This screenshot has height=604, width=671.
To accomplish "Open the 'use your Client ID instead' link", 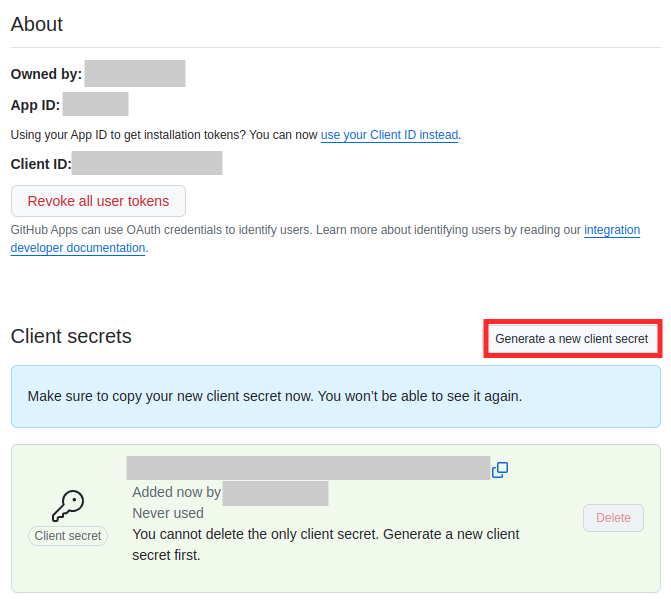I will pos(389,135).
